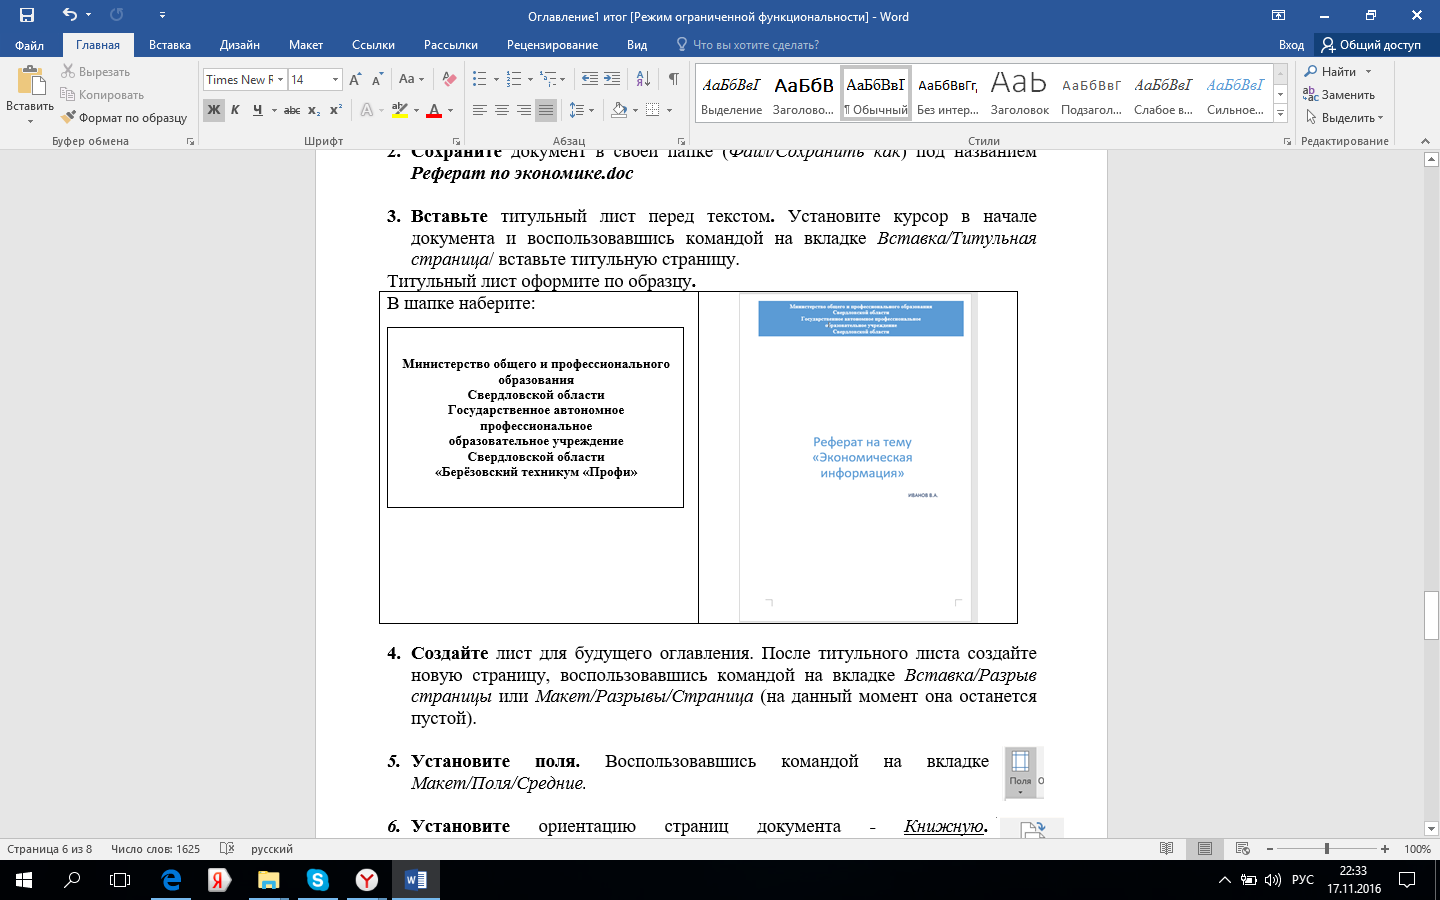This screenshot has height=900, width=1440.
Task: Increase font size with the grow font icon
Action: click(355, 79)
